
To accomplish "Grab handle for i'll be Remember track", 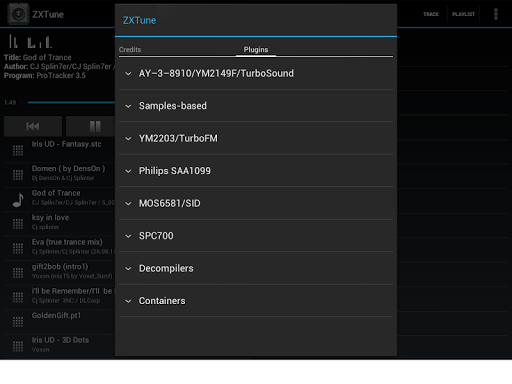I will coord(18,297).
